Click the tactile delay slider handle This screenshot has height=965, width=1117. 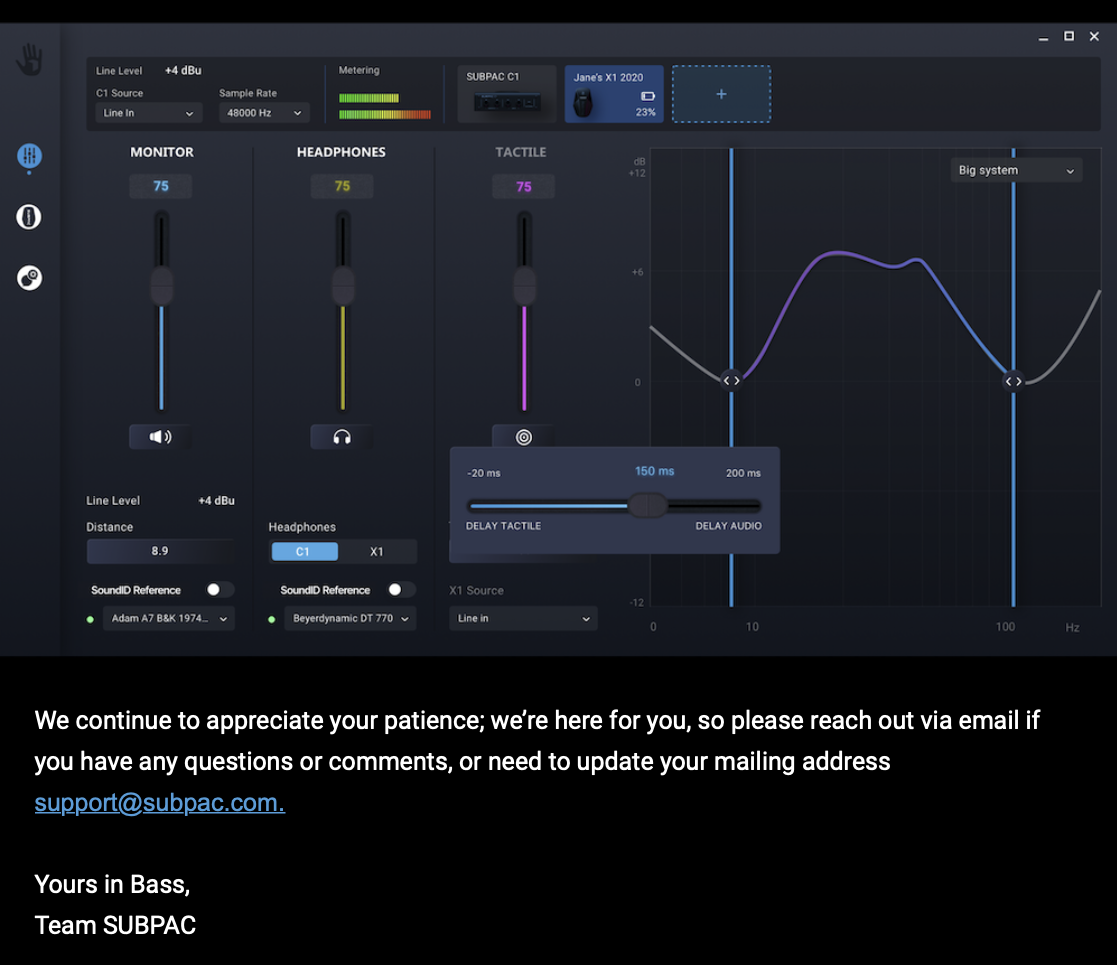647,505
